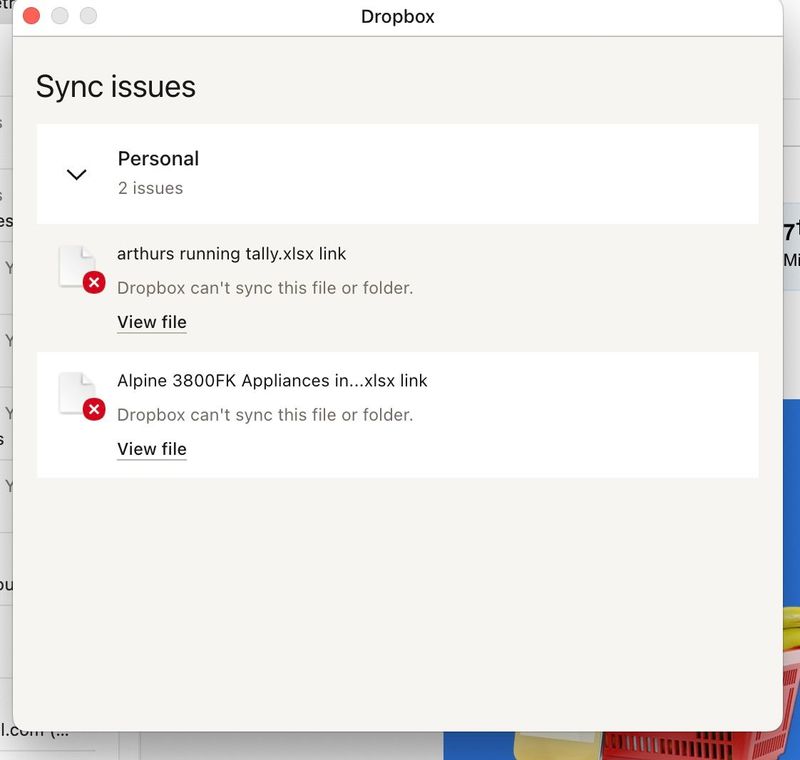Click the red error badge on arthurs running tally entry
This screenshot has height=760, width=800.
94,283
